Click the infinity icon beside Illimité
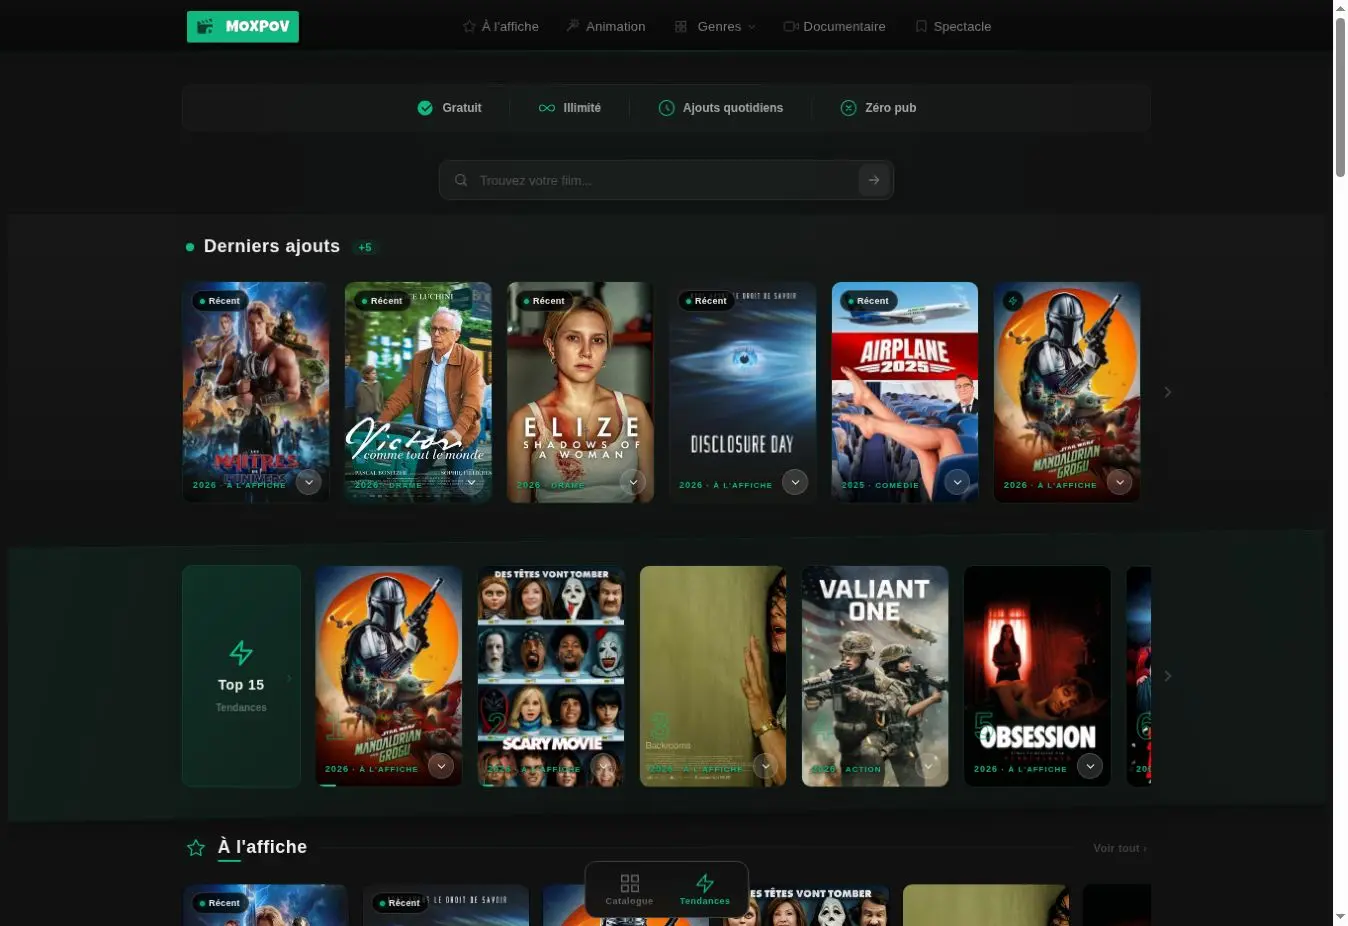This screenshot has height=926, width=1348. (x=547, y=108)
